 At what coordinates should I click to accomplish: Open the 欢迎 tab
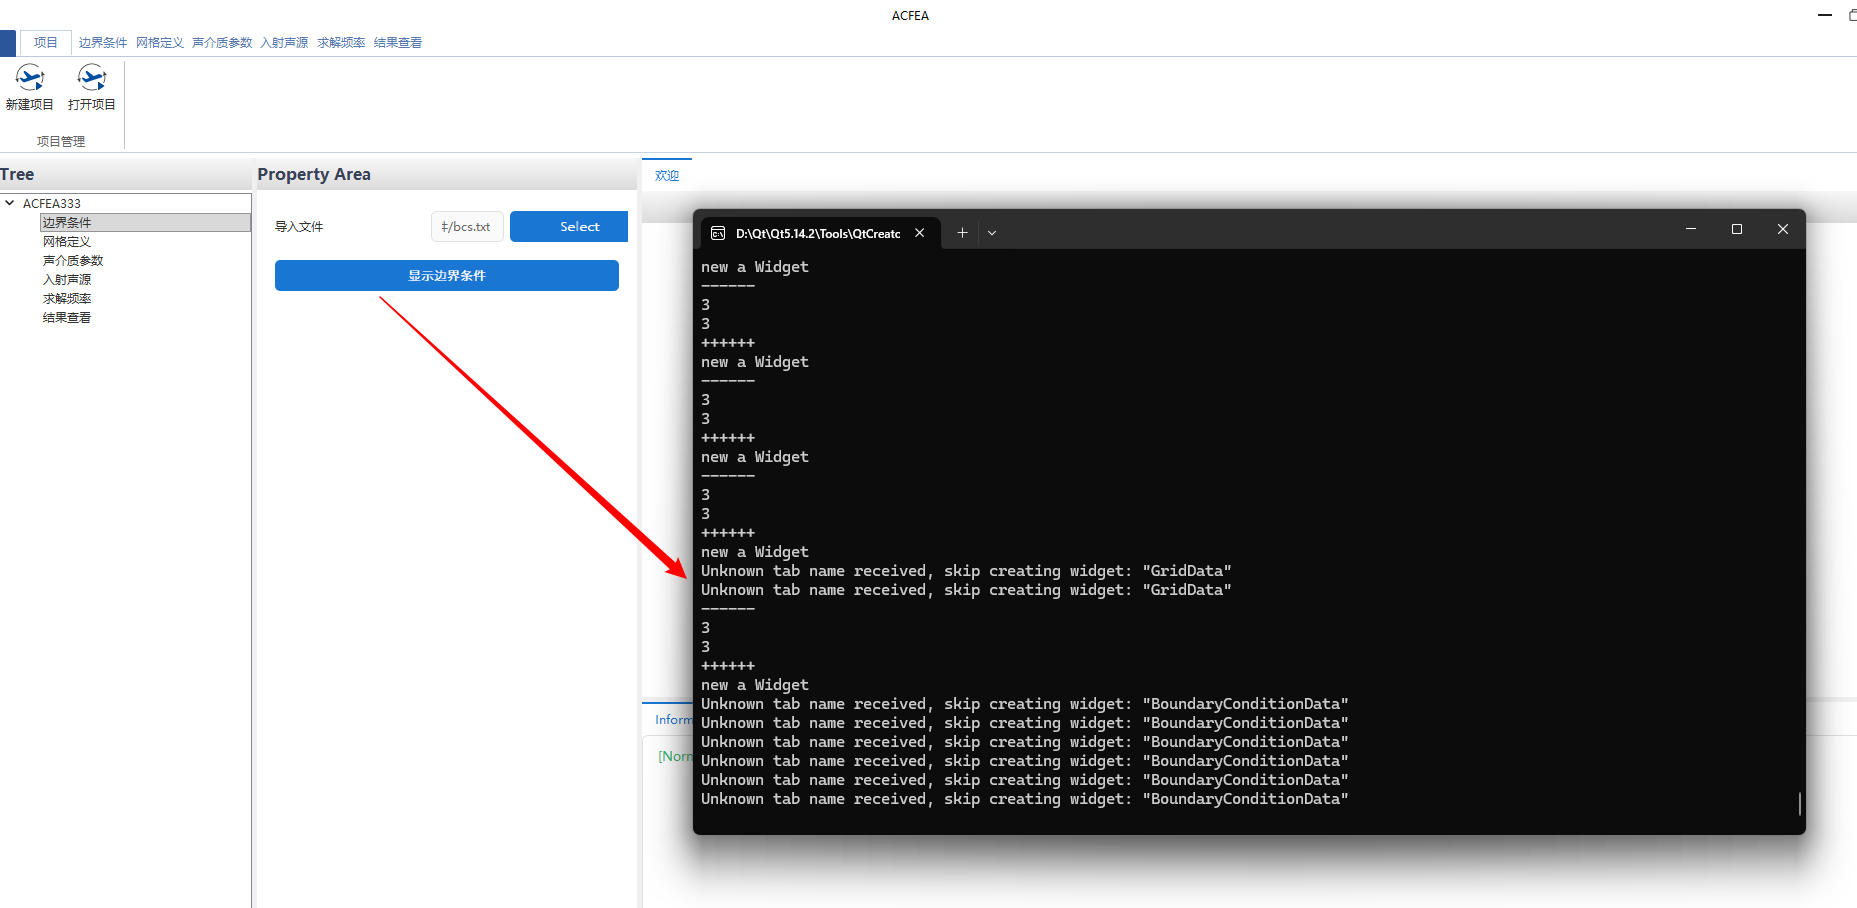(667, 175)
